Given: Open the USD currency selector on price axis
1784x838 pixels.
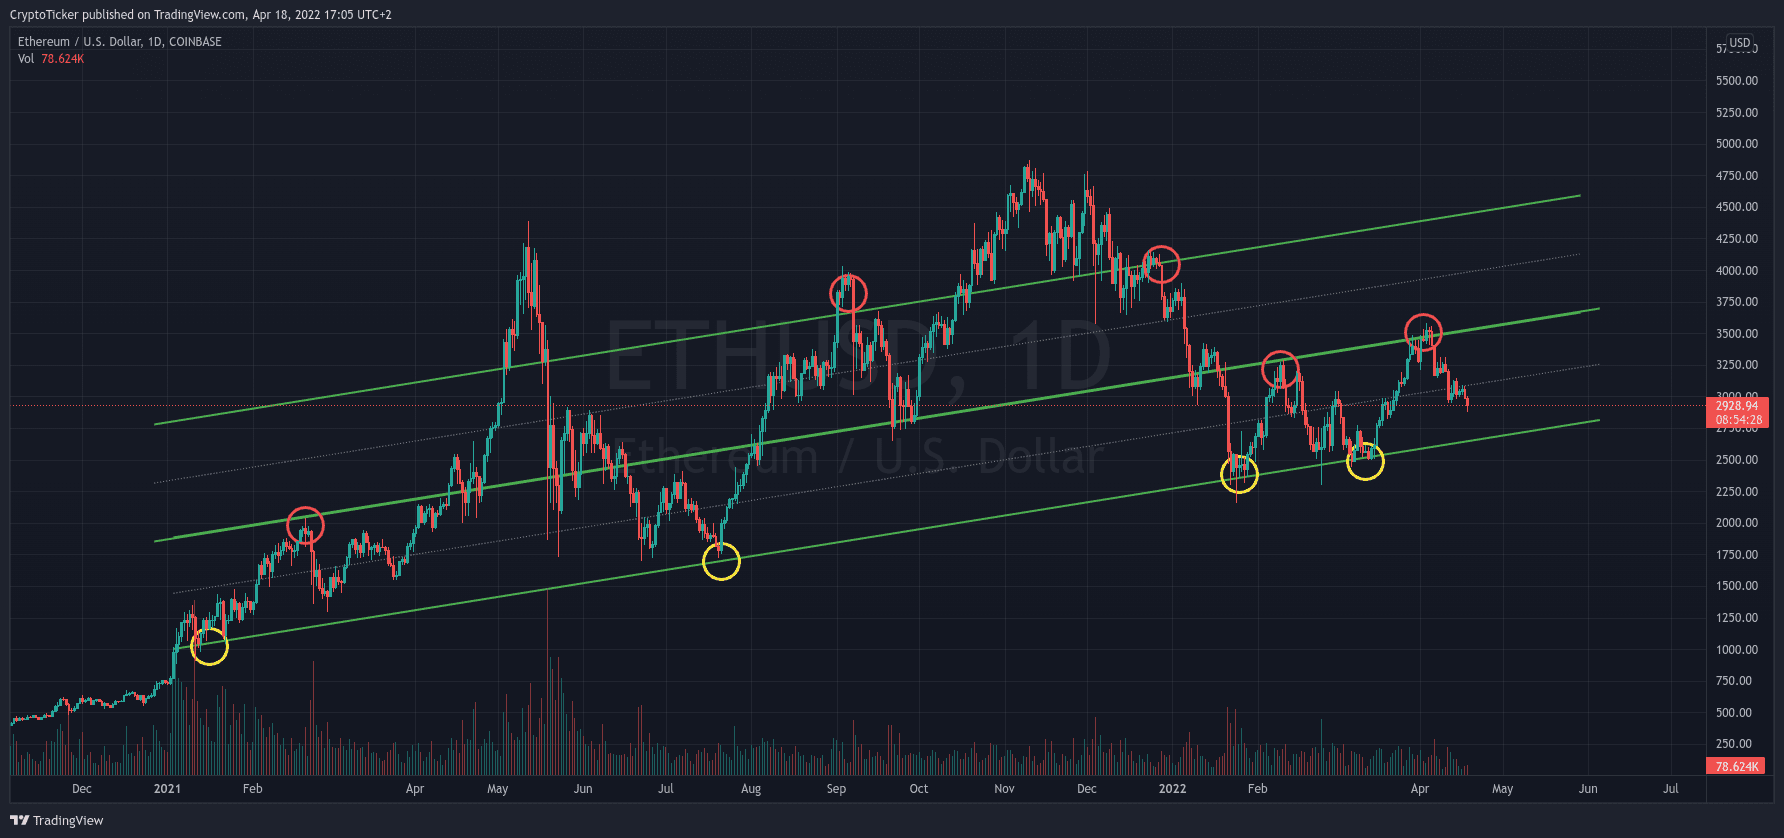Looking at the screenshot, I should [x=1740, y=43].
